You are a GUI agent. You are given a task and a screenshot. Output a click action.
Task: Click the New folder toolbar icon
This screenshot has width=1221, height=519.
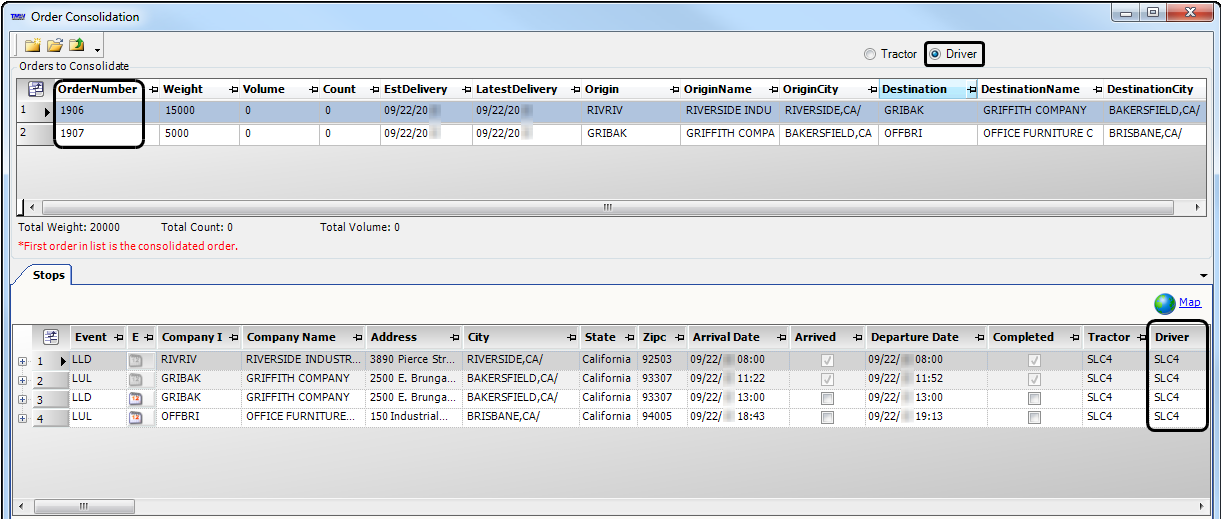click(33, 46)
